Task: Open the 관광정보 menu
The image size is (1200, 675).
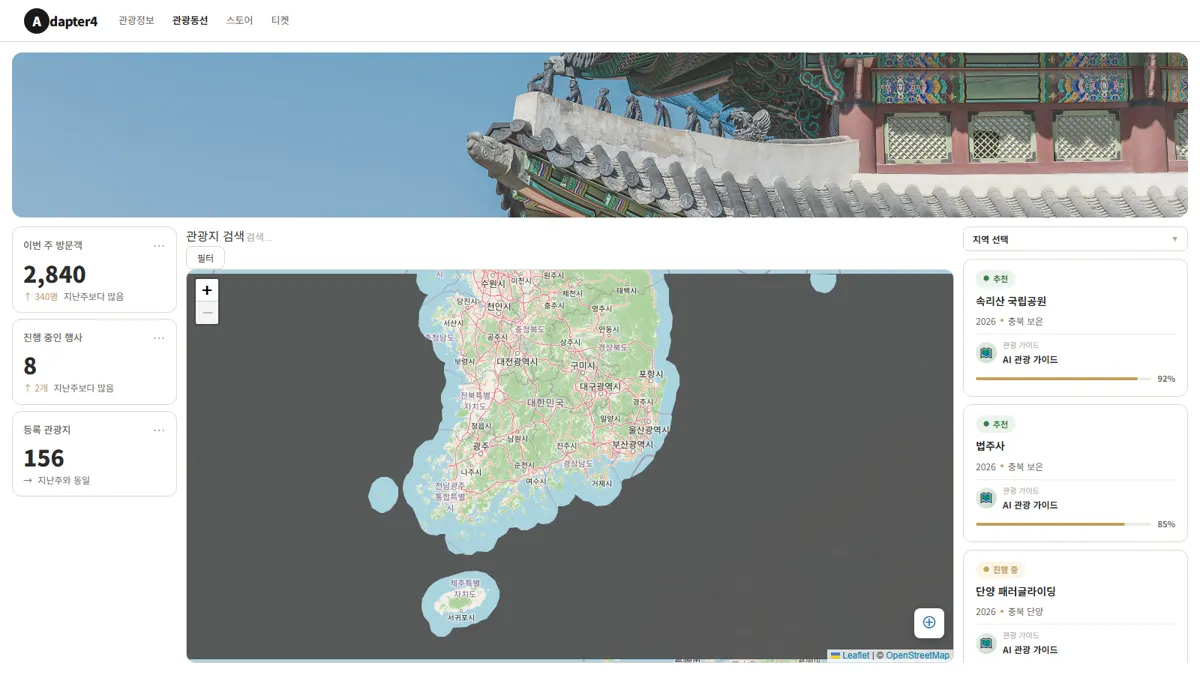Action: pos(136,20)
